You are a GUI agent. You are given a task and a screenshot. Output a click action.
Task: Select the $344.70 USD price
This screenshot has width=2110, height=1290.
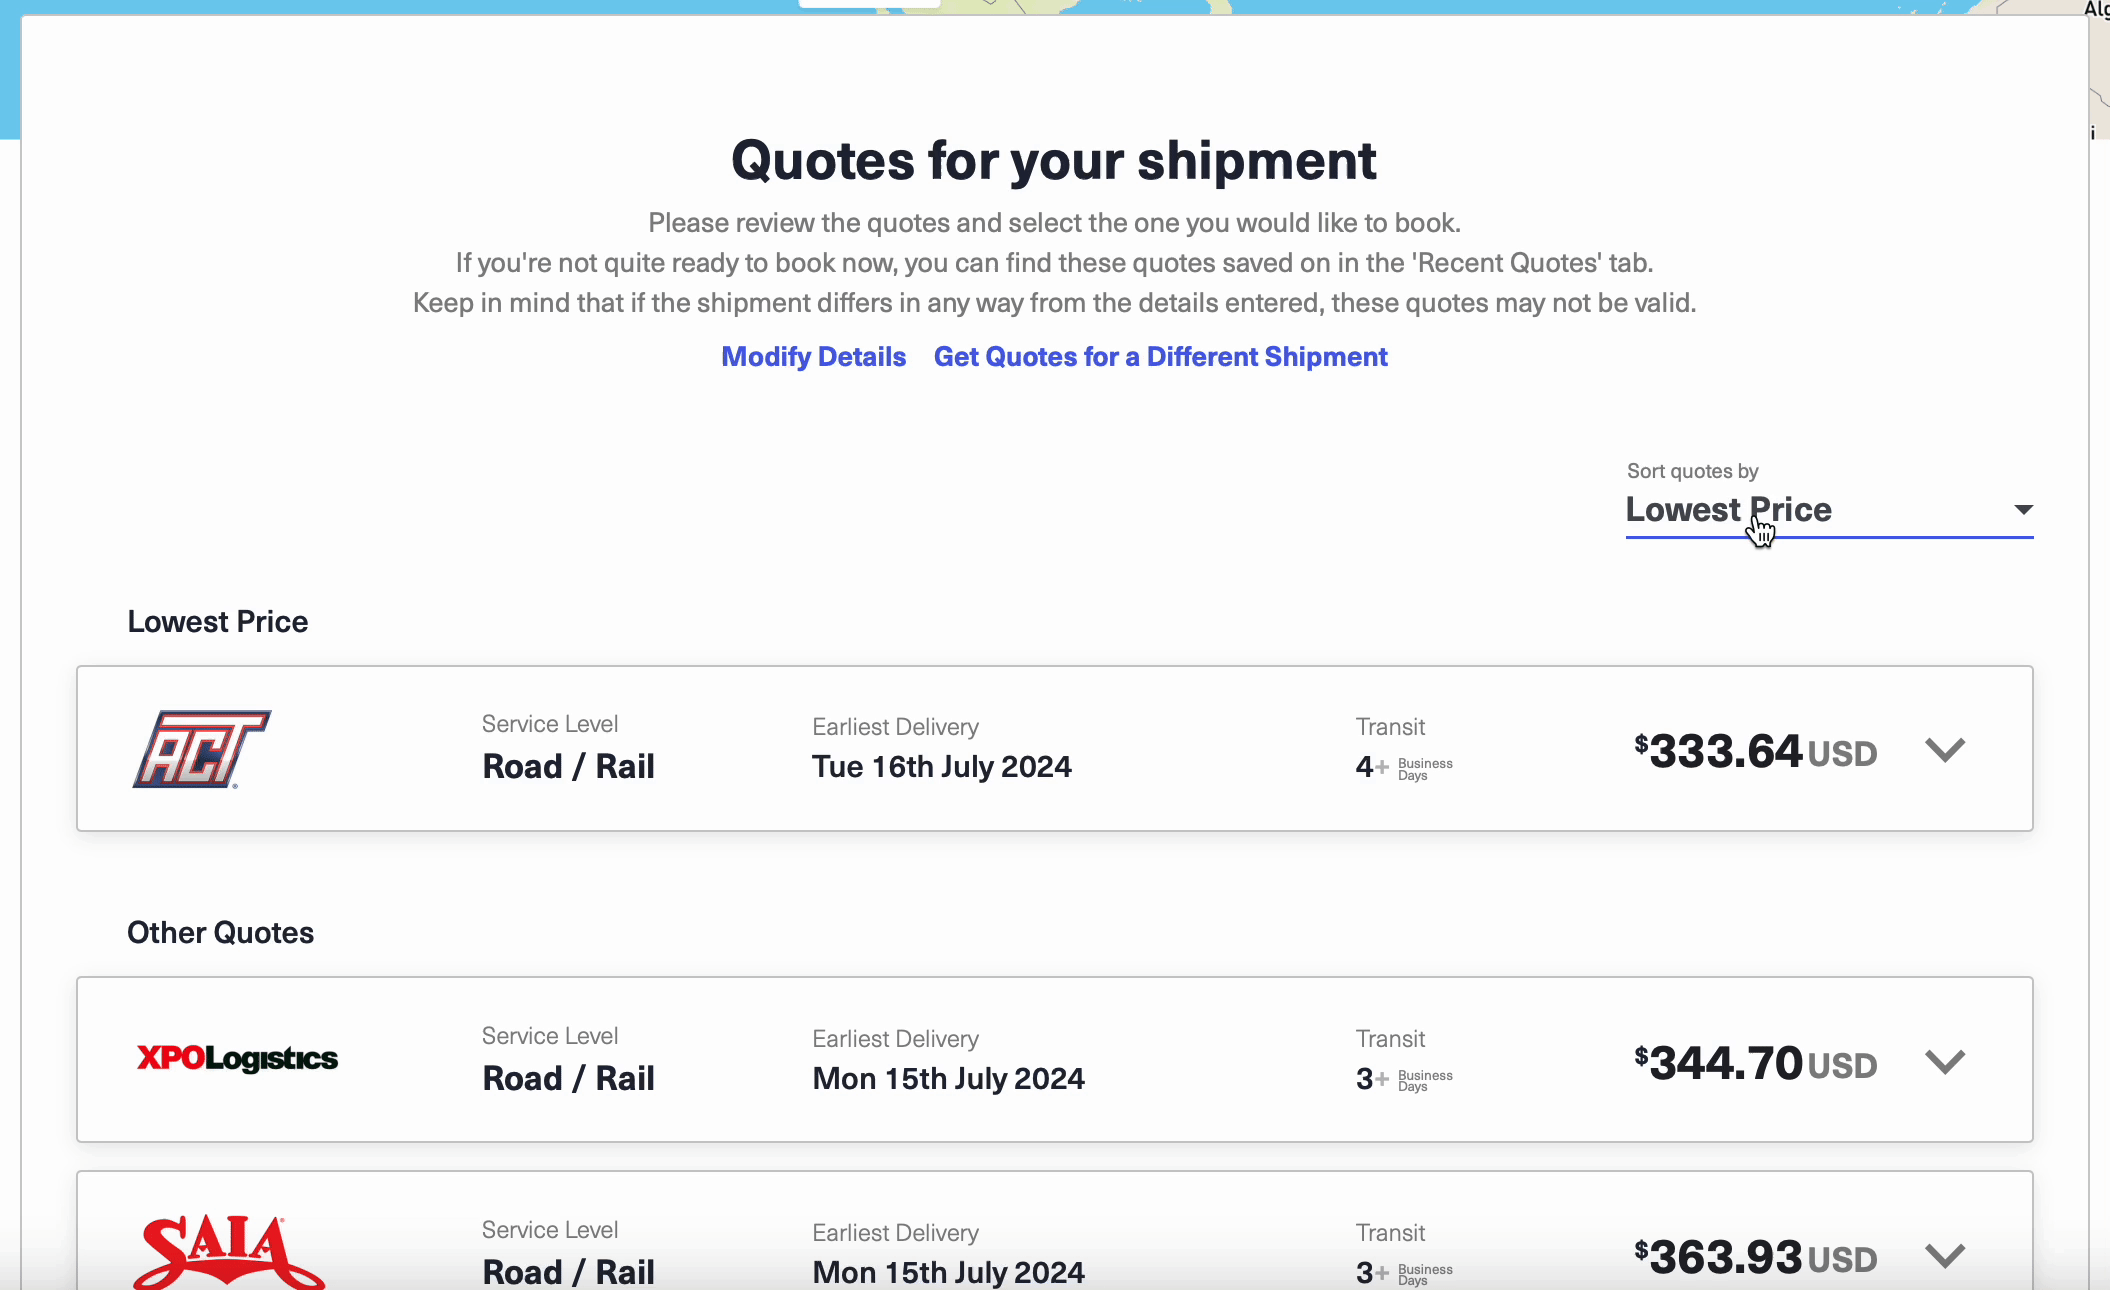pyautogui.click(x=1755, y=1063)
